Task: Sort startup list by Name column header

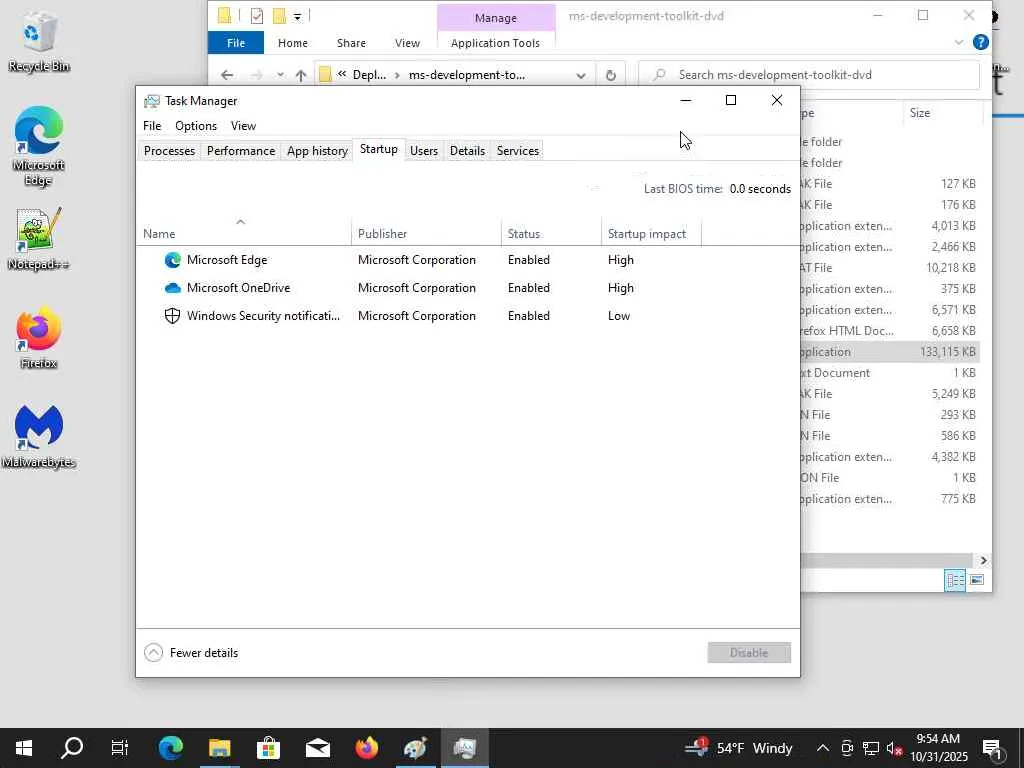Action: point(243,233)
